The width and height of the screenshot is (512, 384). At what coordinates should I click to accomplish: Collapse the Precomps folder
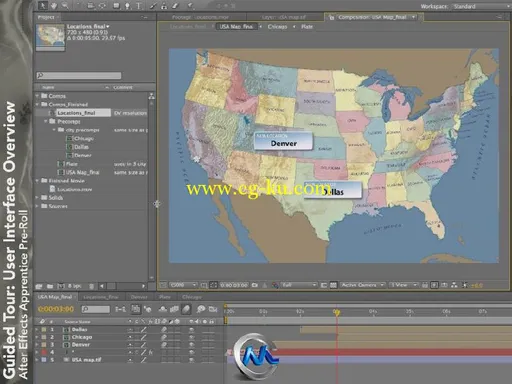pos(46,121)
